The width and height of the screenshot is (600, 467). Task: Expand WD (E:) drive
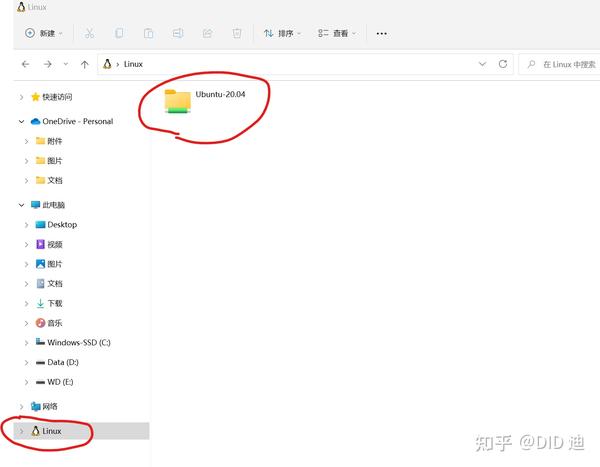pyautogui.click(x=26, y=382)
